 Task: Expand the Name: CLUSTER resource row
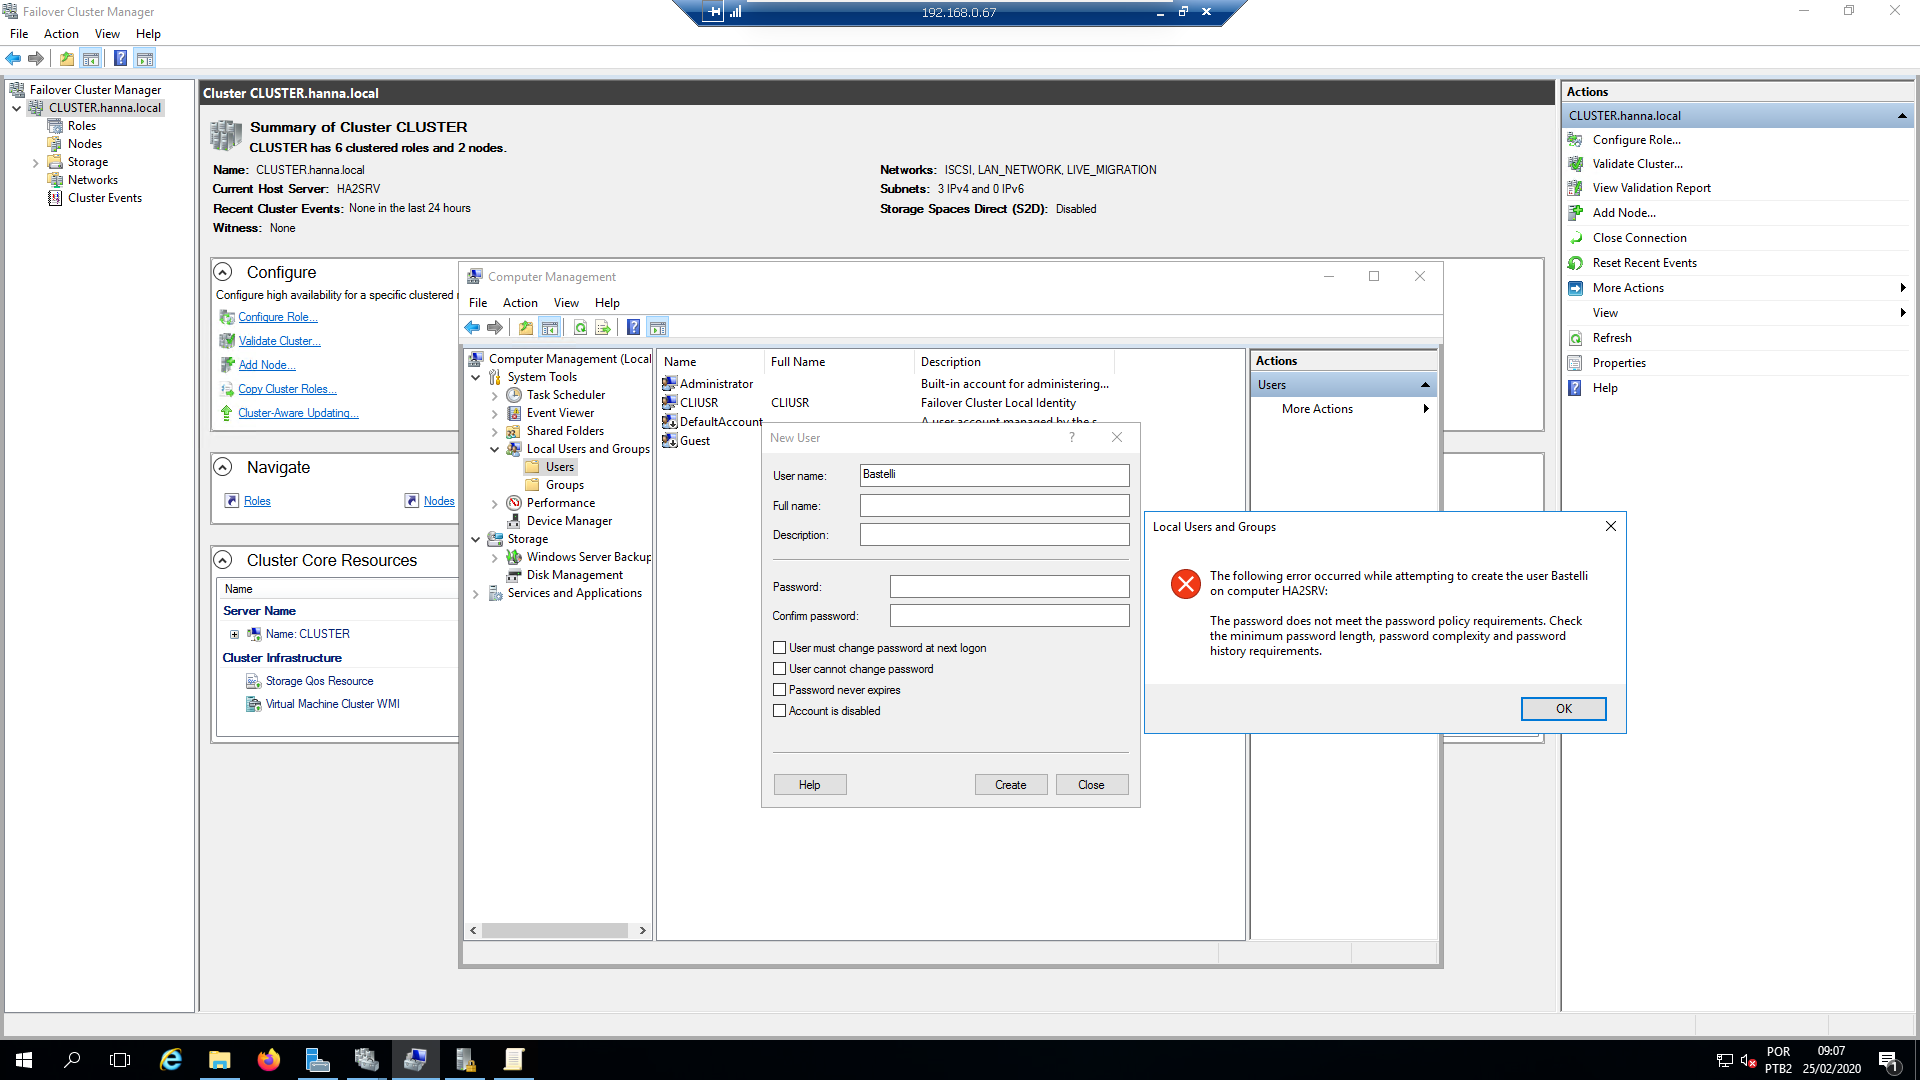click(234, 634)
